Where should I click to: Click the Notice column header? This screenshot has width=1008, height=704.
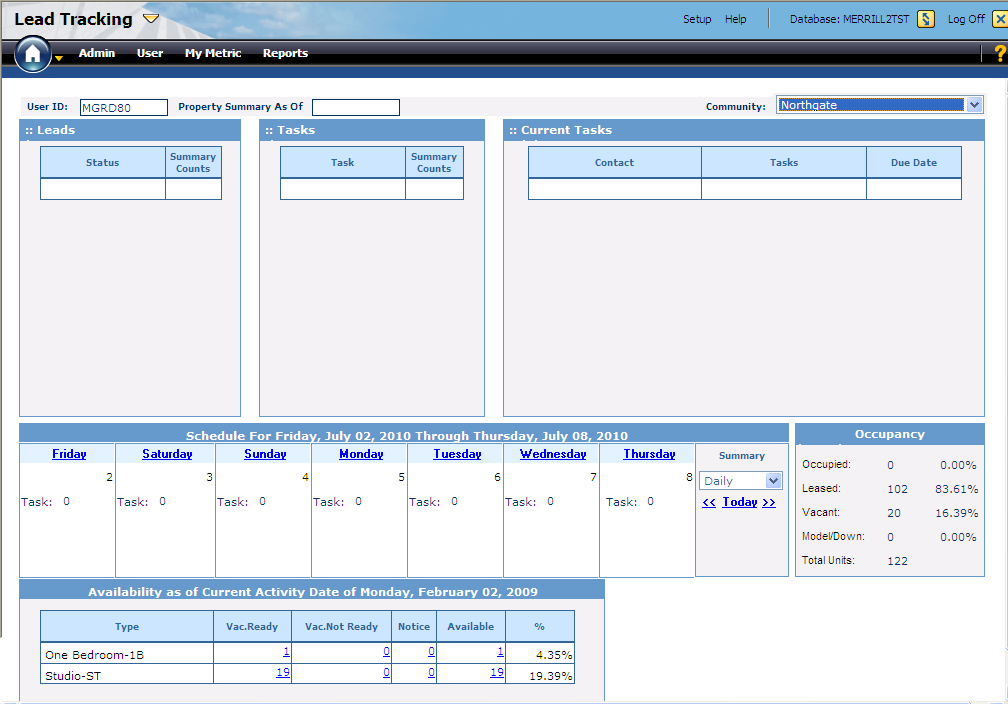pyautogui.click(x=414, y=627)
